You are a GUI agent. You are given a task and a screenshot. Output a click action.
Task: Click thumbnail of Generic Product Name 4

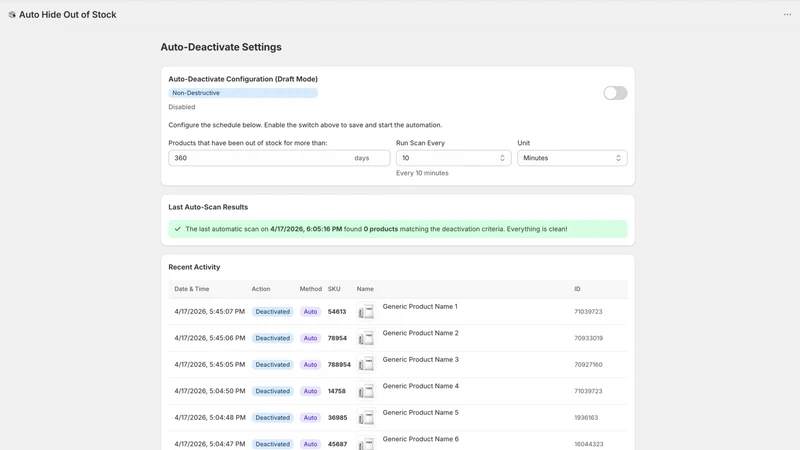click(366, 391)
